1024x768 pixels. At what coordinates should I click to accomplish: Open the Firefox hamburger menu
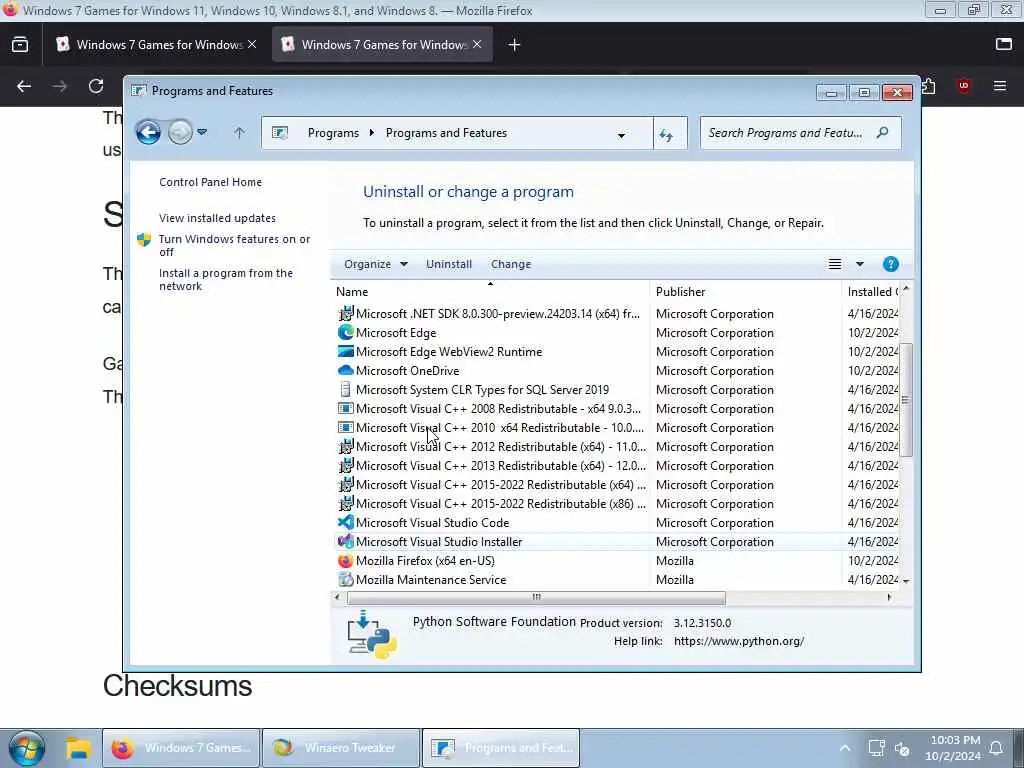1000,86
